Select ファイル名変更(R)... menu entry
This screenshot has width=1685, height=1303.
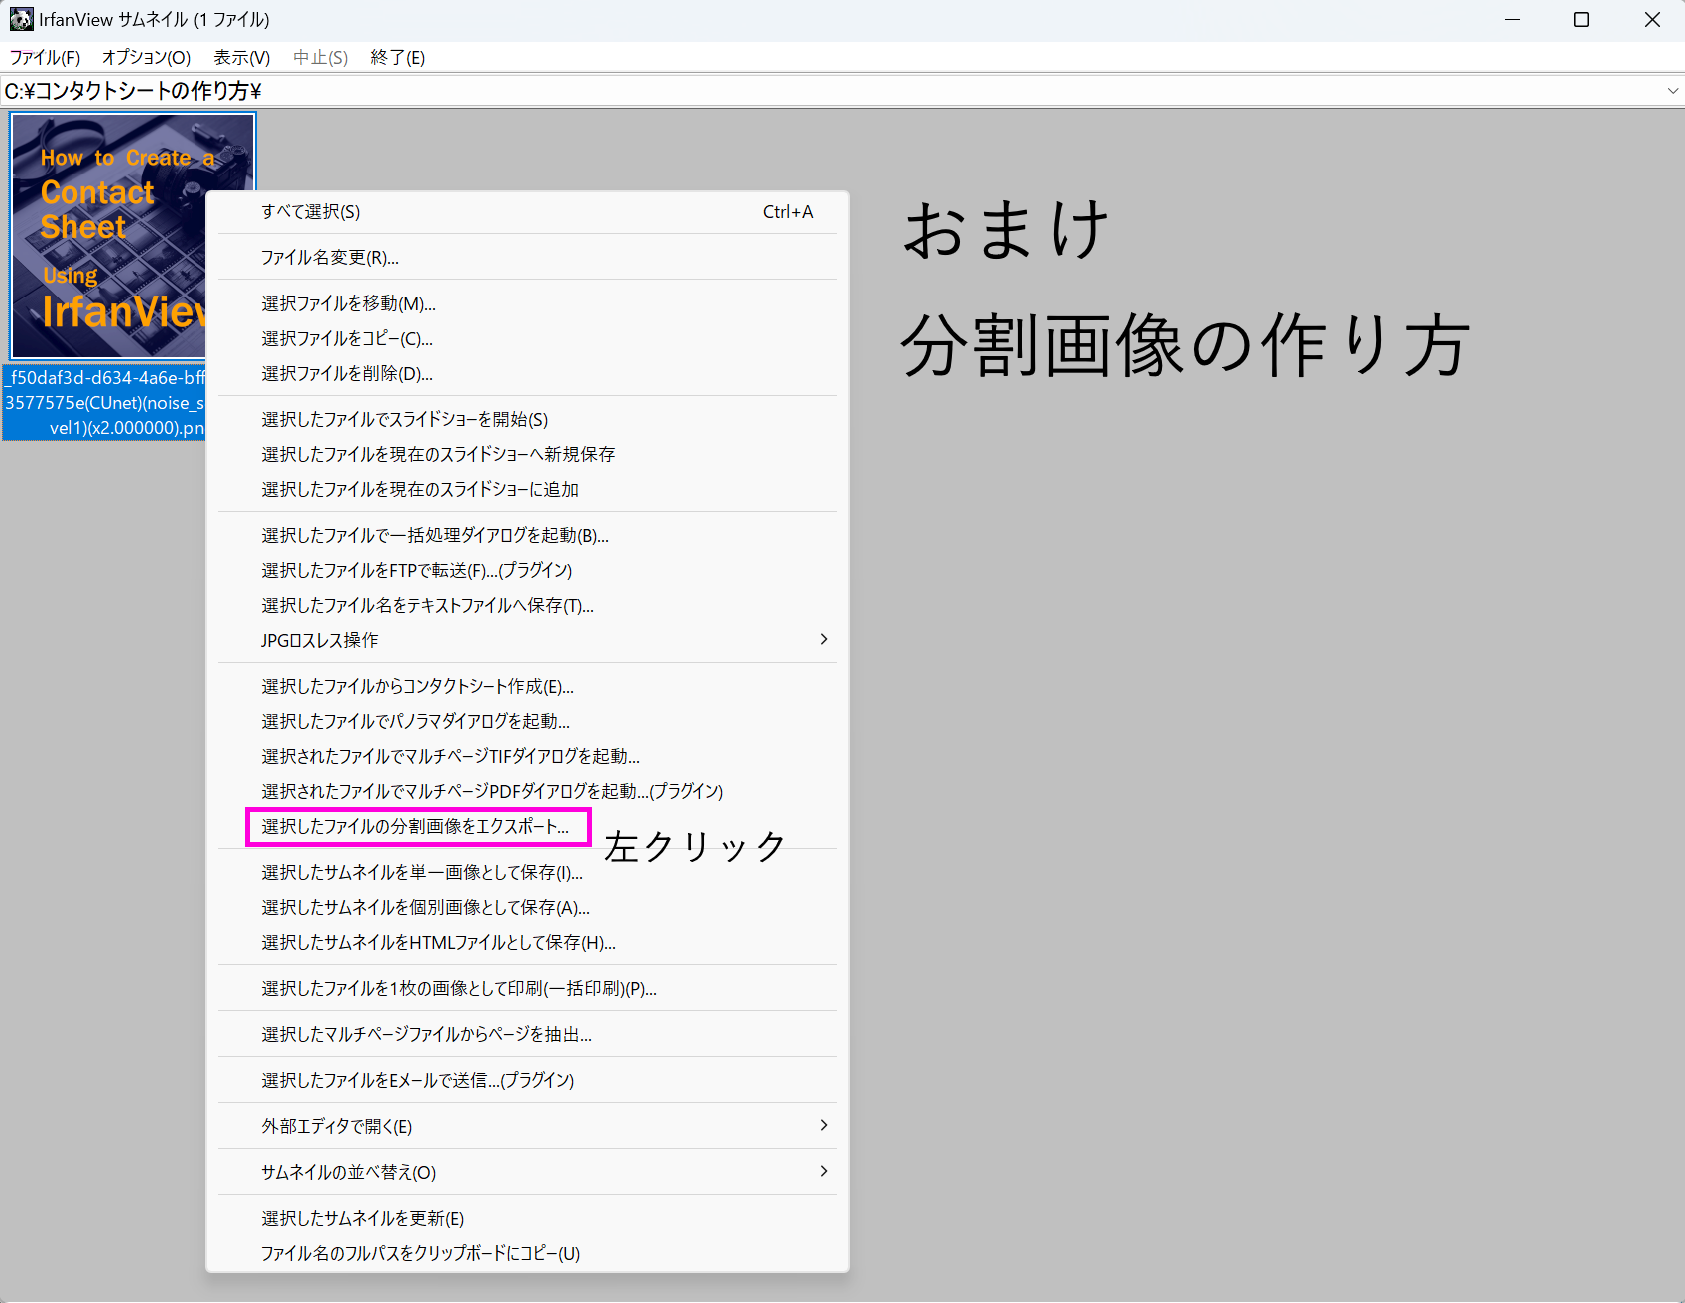coord(329,258)
